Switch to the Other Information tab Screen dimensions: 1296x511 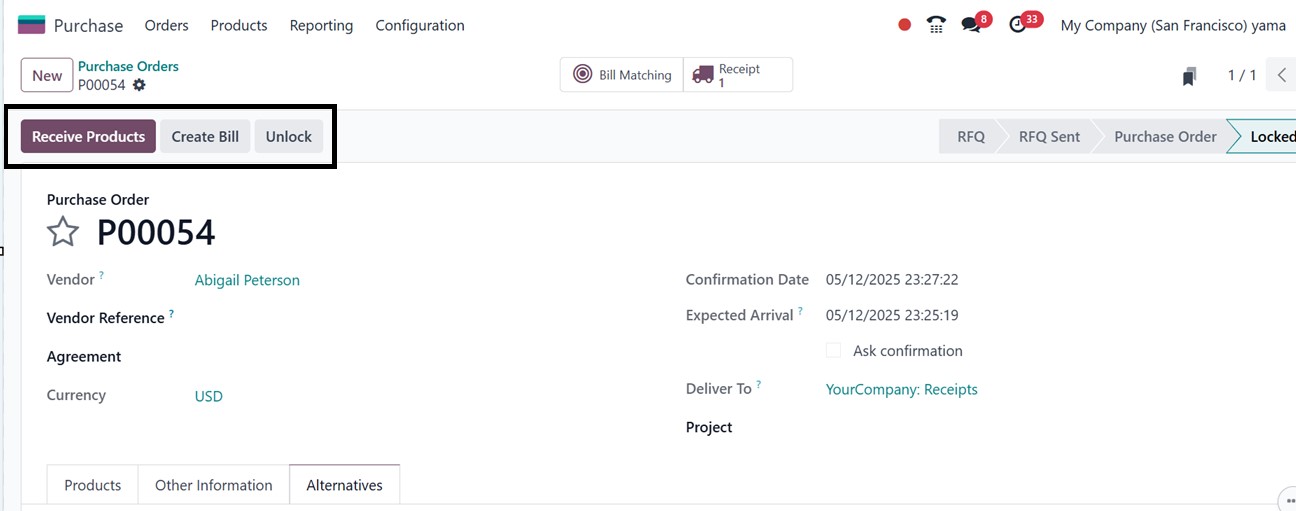pyautogui.click(x=214, y=485)
